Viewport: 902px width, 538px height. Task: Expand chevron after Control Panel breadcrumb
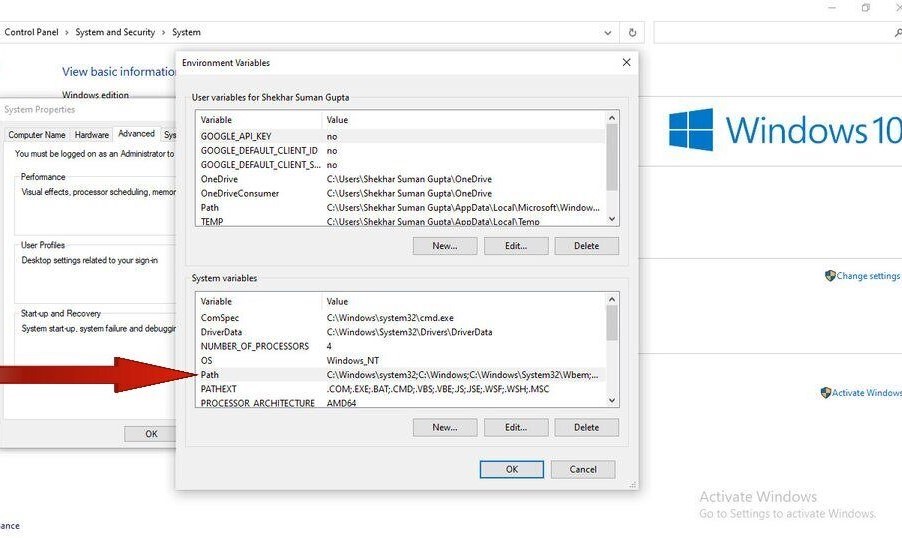(x=67, y=33)
